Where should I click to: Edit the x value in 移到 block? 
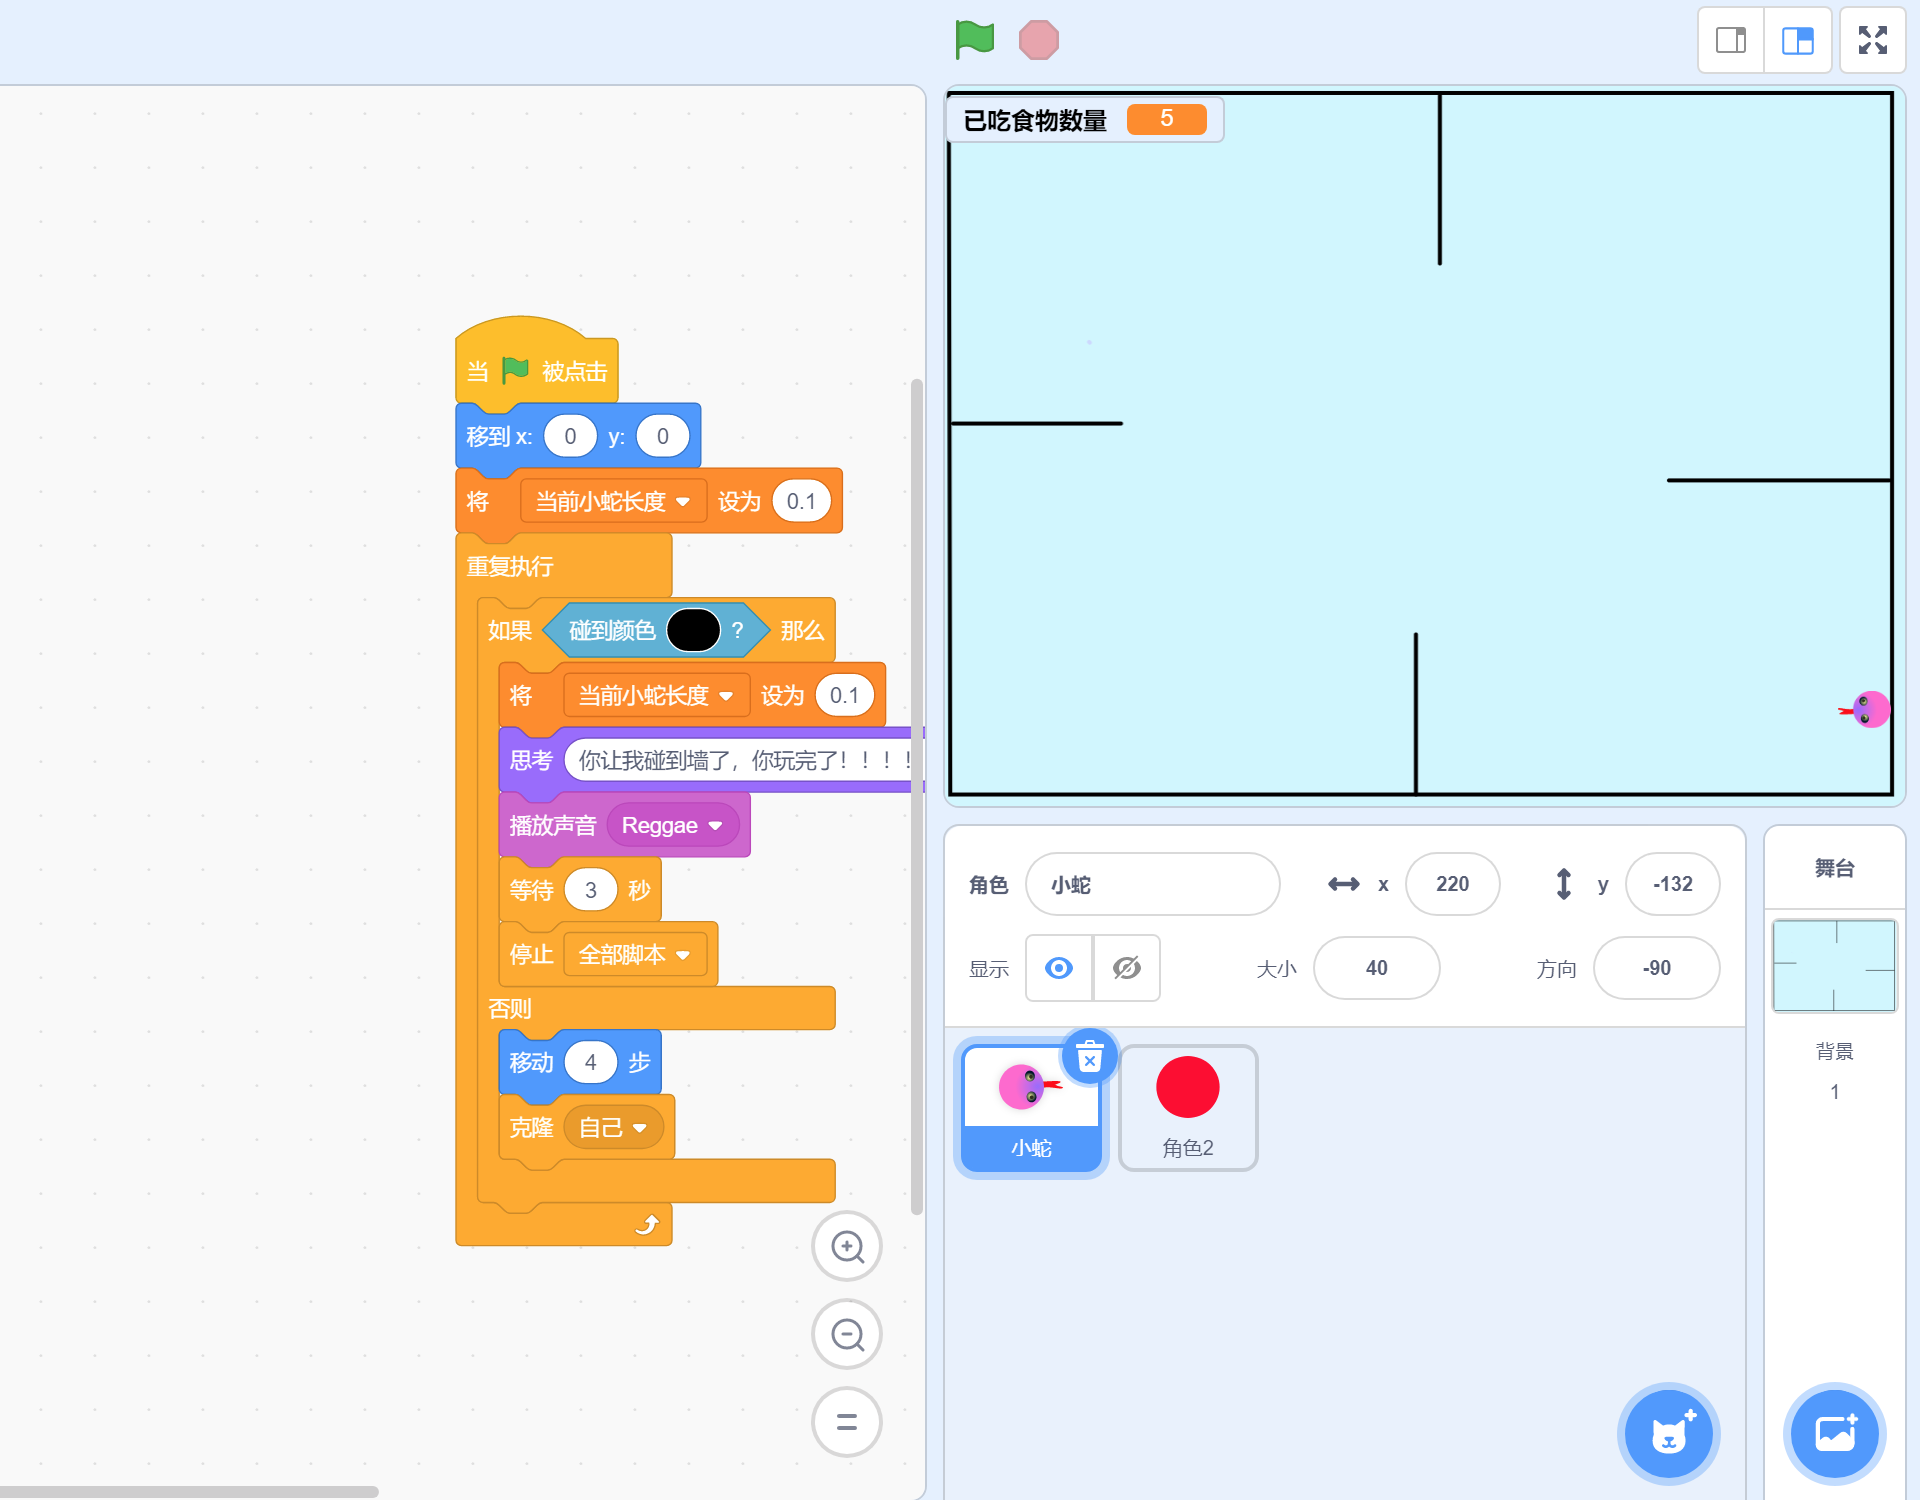(570, 436)
